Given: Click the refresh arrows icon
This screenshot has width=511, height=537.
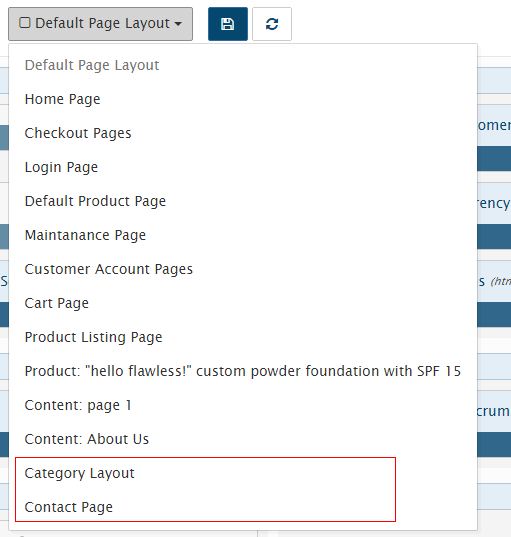Looking at the screenshot, I should [272, 24].
